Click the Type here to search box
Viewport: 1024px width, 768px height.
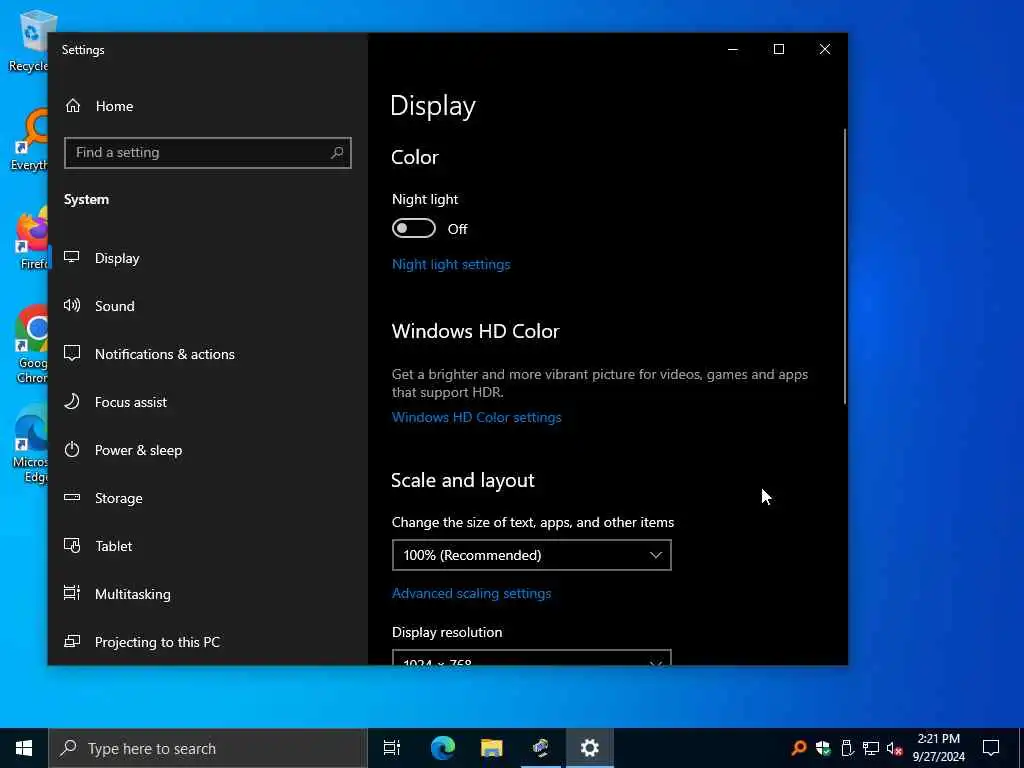point(208,748)
